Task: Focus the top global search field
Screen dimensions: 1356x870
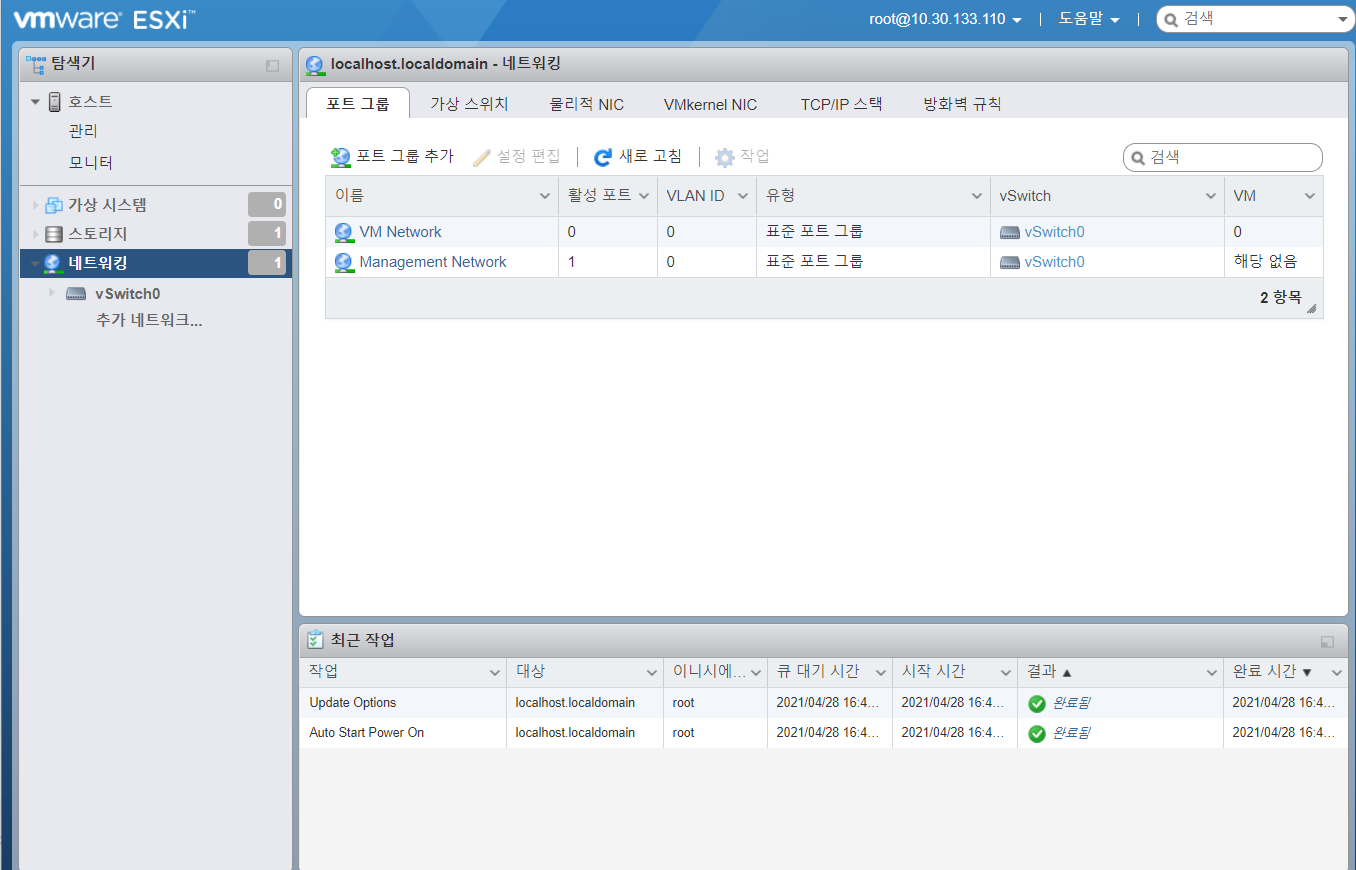Action: point(1254,19)
